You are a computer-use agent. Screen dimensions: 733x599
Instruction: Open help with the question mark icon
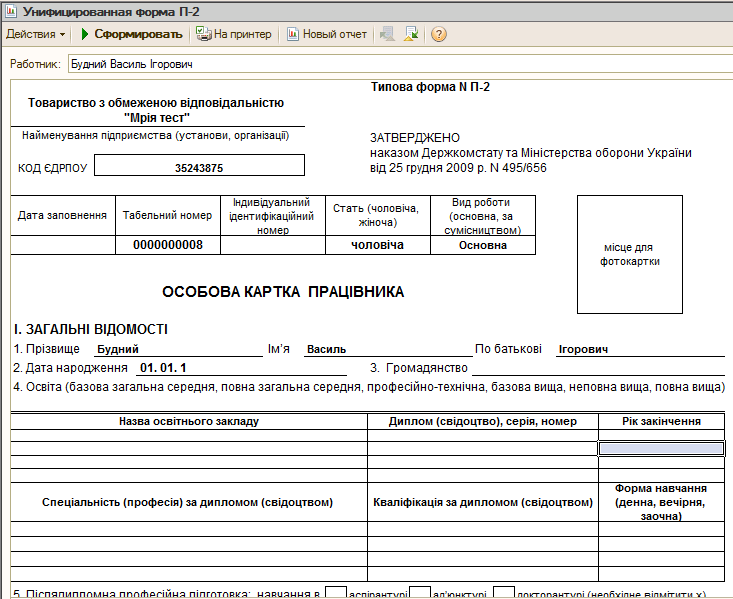[x=438, y=34]
